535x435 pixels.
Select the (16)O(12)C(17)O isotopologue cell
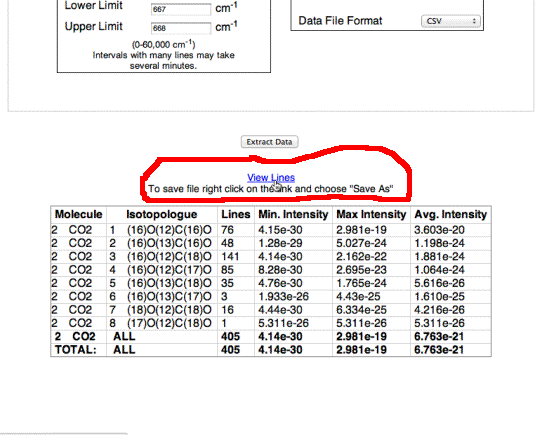(162, 270)
